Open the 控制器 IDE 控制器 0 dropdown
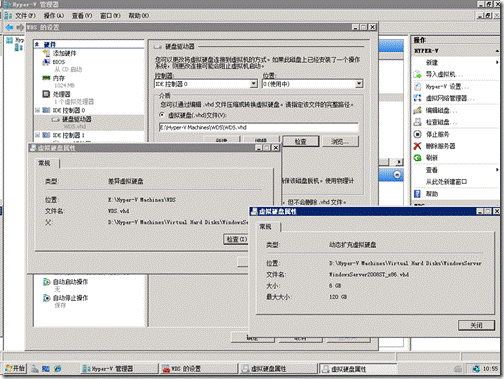The height and width of the screenshot is (379, 504). pyautogui.click(x=254, y=84)
